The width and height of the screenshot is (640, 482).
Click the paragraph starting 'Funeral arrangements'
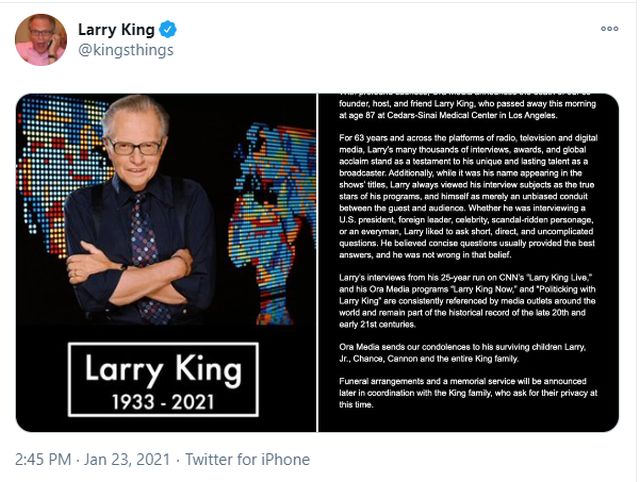[x=467, y=406]
